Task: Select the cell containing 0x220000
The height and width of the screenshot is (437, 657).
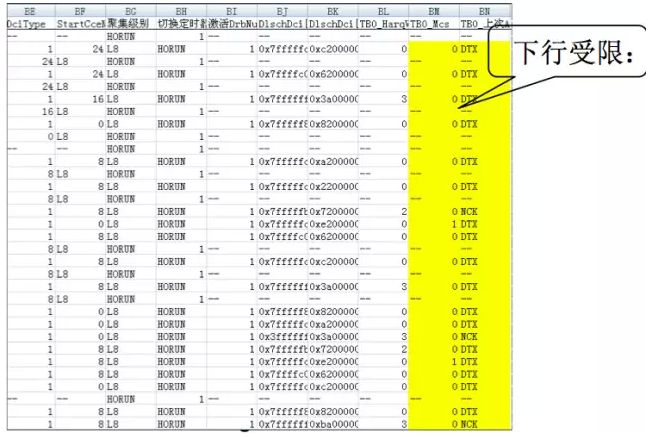Action: click(333, 187)
